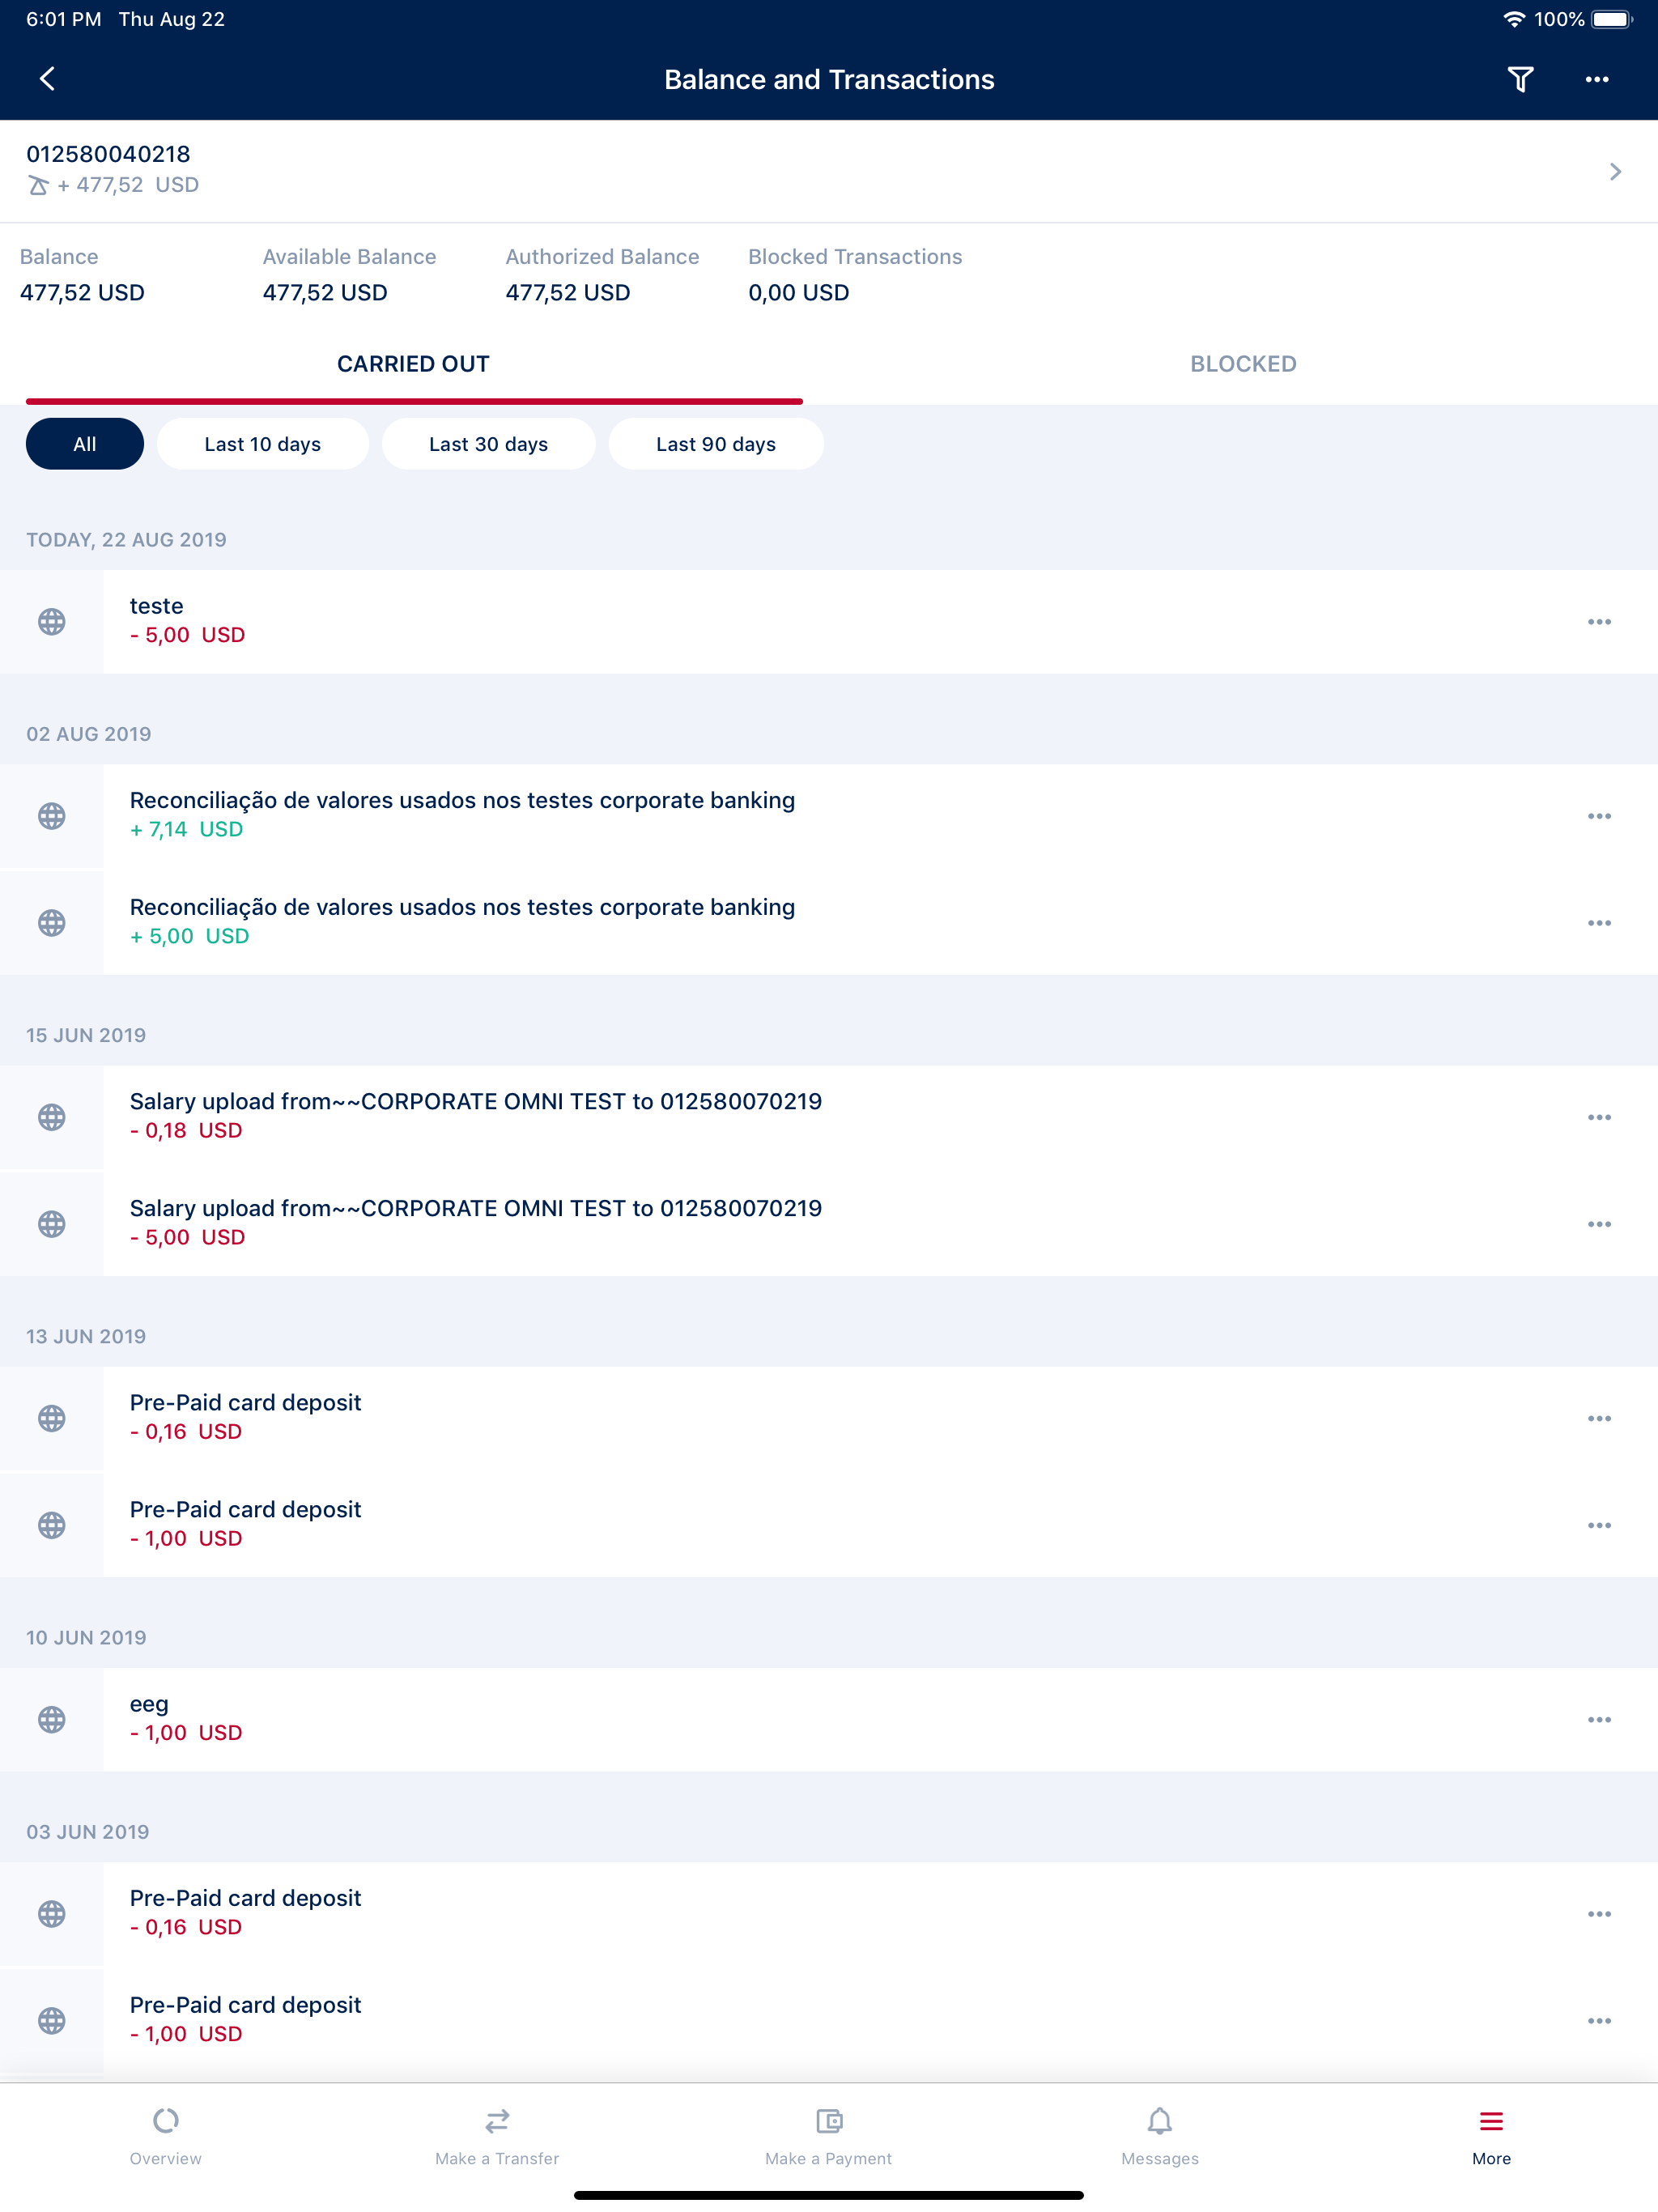
Task: Switch to the CARRIED OUT tab
Action: coord(414,364)
